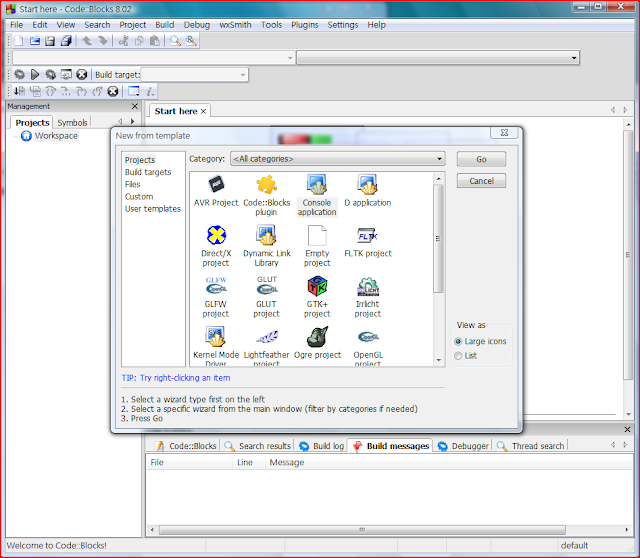Click the Debugging windows icon
This screenshot has height=558, width=640.
(134, 91)
